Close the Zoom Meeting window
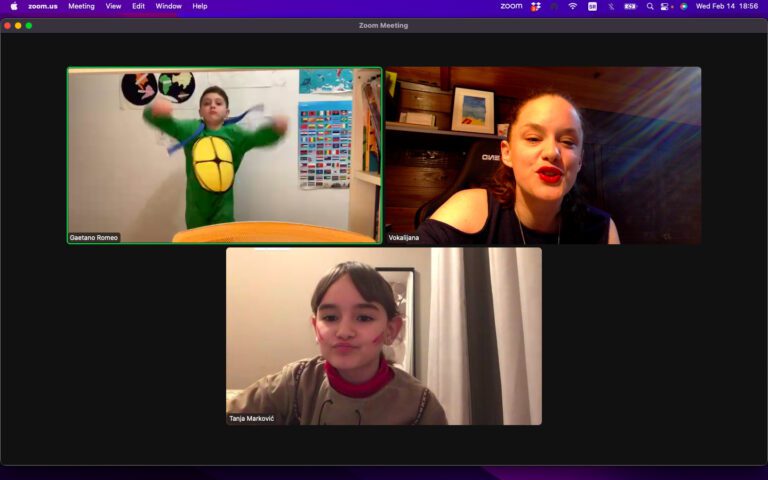The image size is (768, 480). click(7, 25)
